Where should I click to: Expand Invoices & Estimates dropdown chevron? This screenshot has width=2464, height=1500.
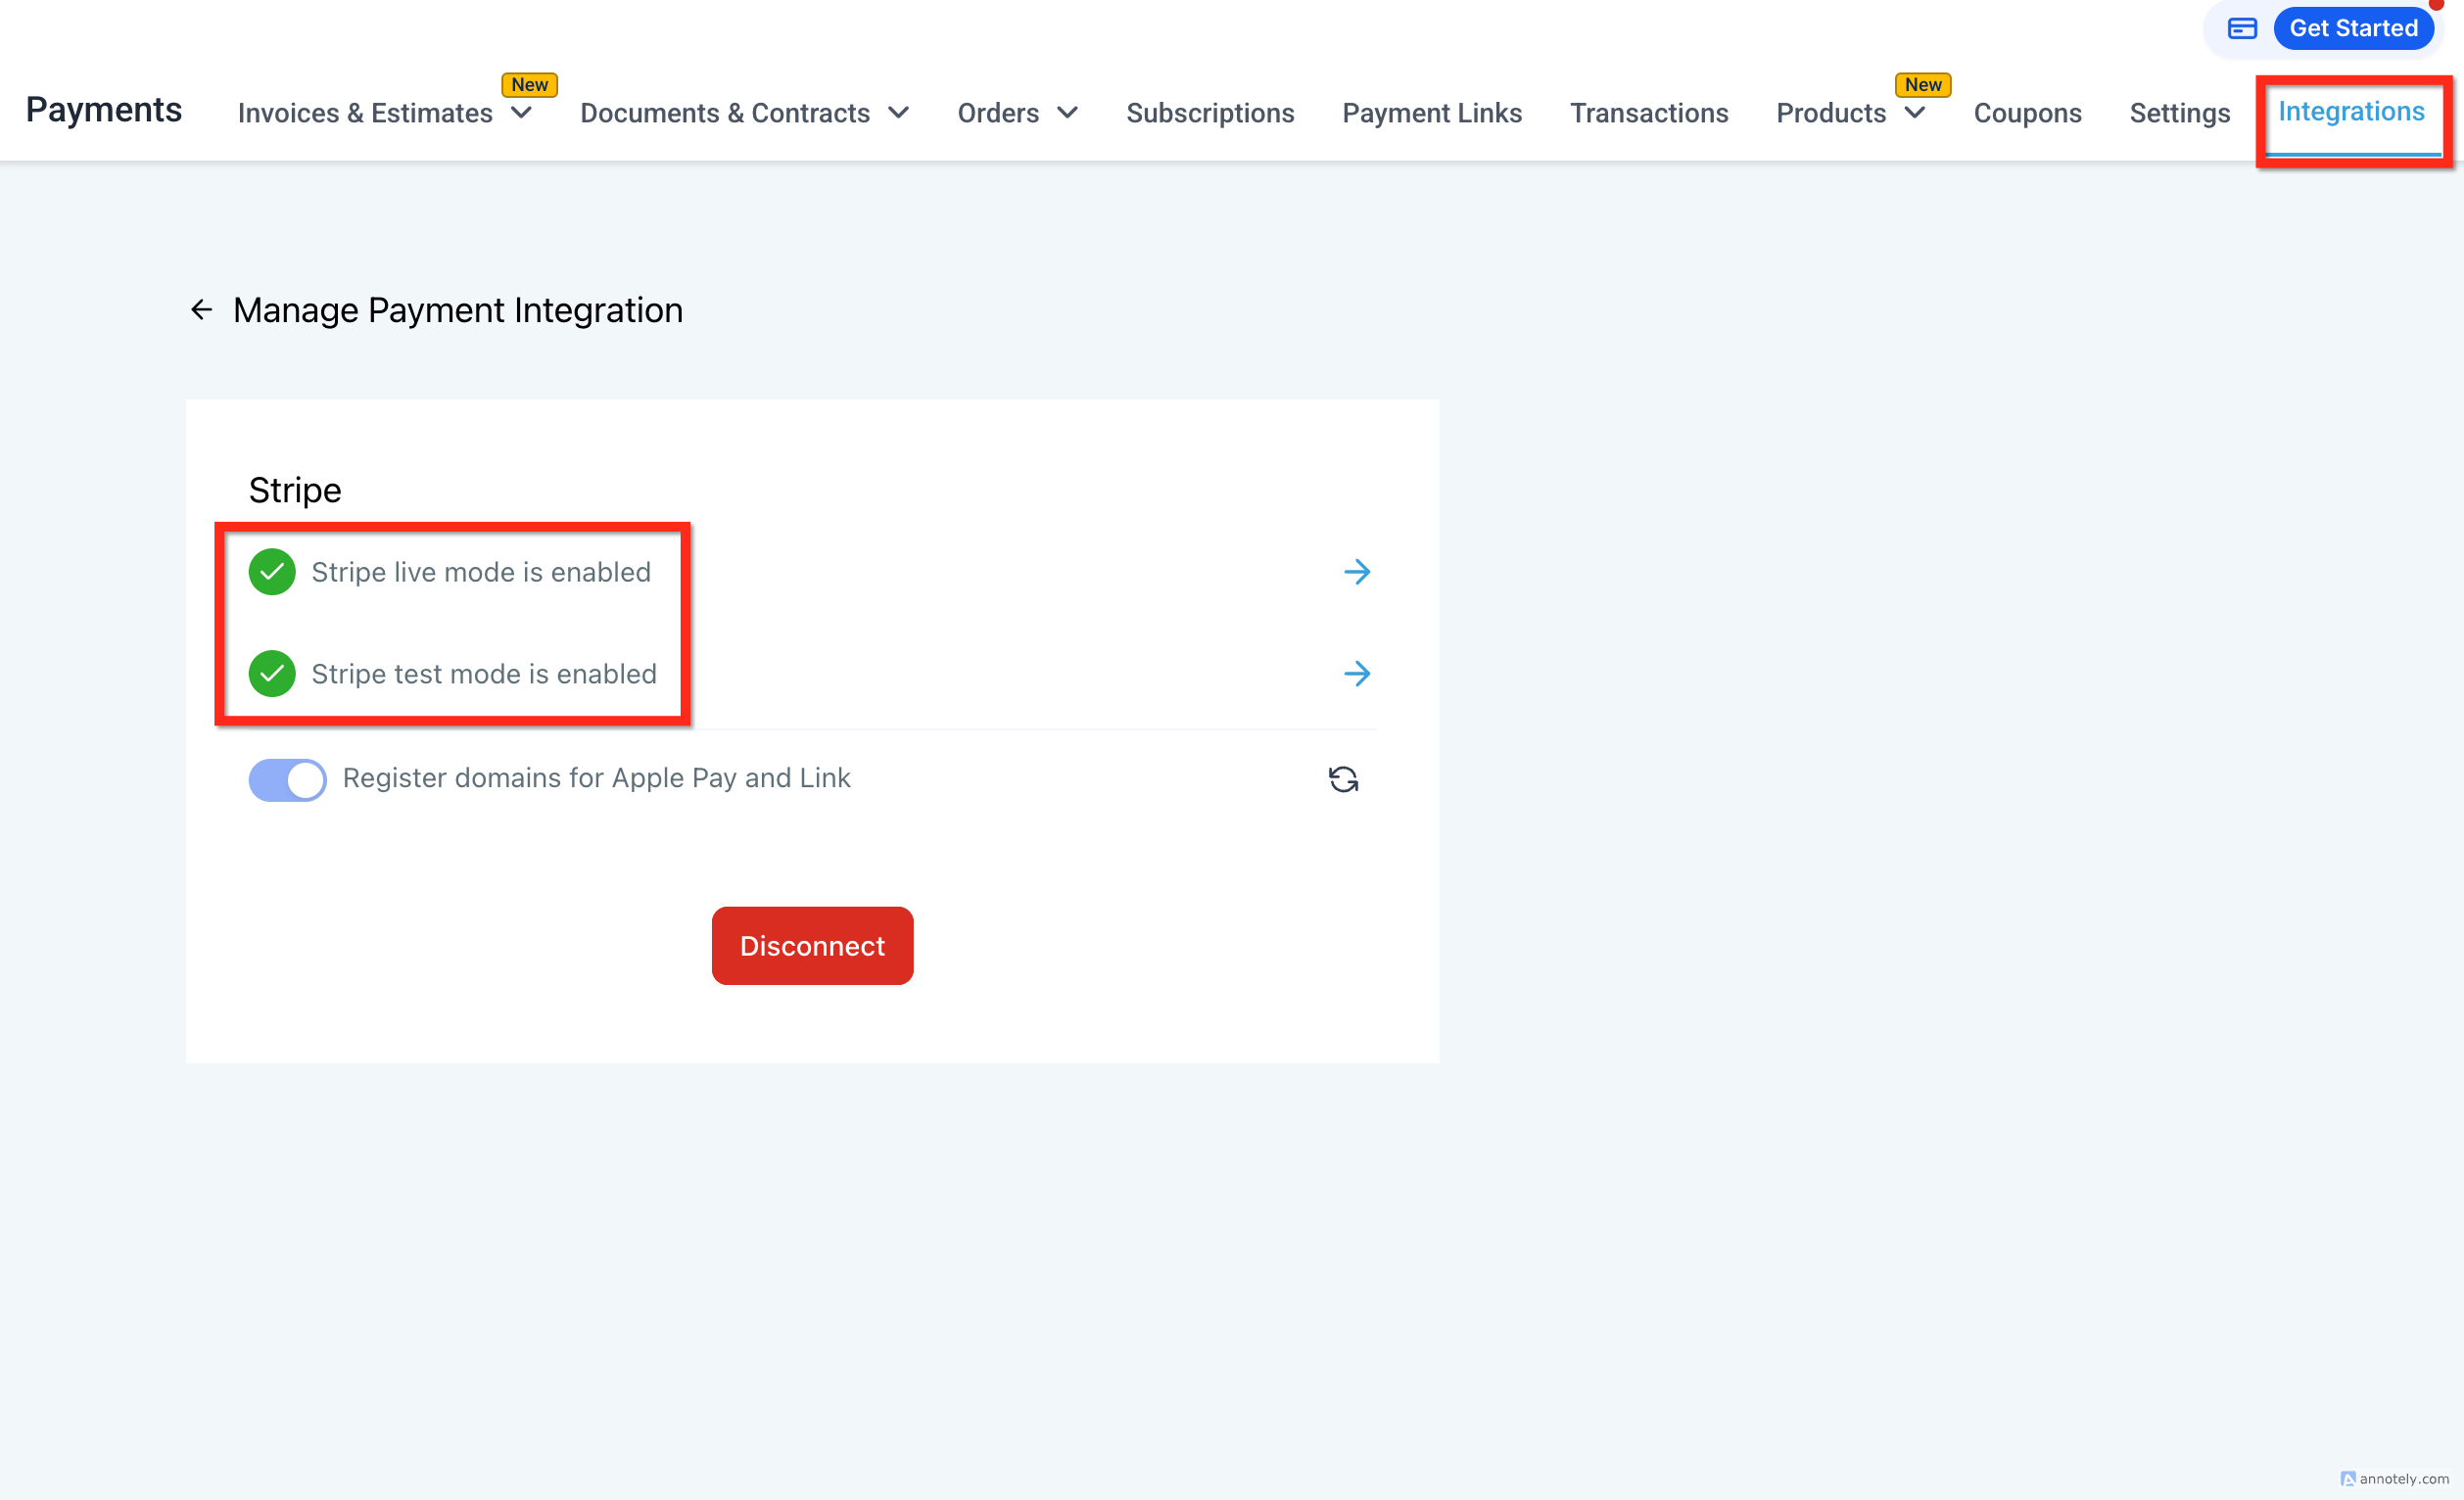tap(521, 113)
